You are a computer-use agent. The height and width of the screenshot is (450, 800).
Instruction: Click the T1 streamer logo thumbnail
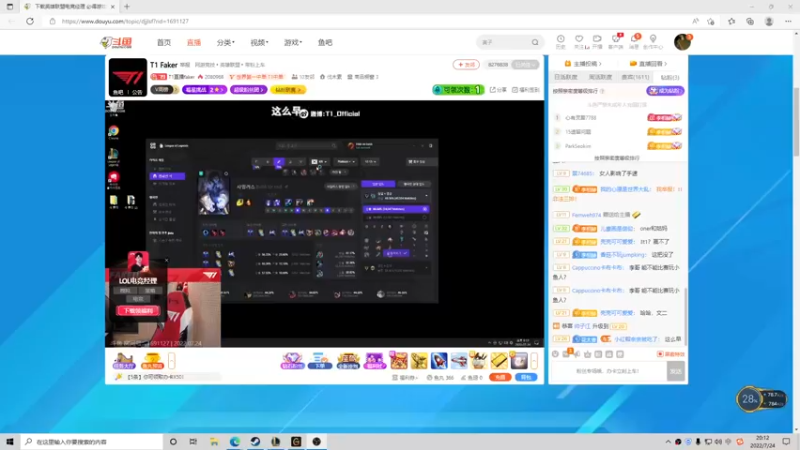point(128,77)
